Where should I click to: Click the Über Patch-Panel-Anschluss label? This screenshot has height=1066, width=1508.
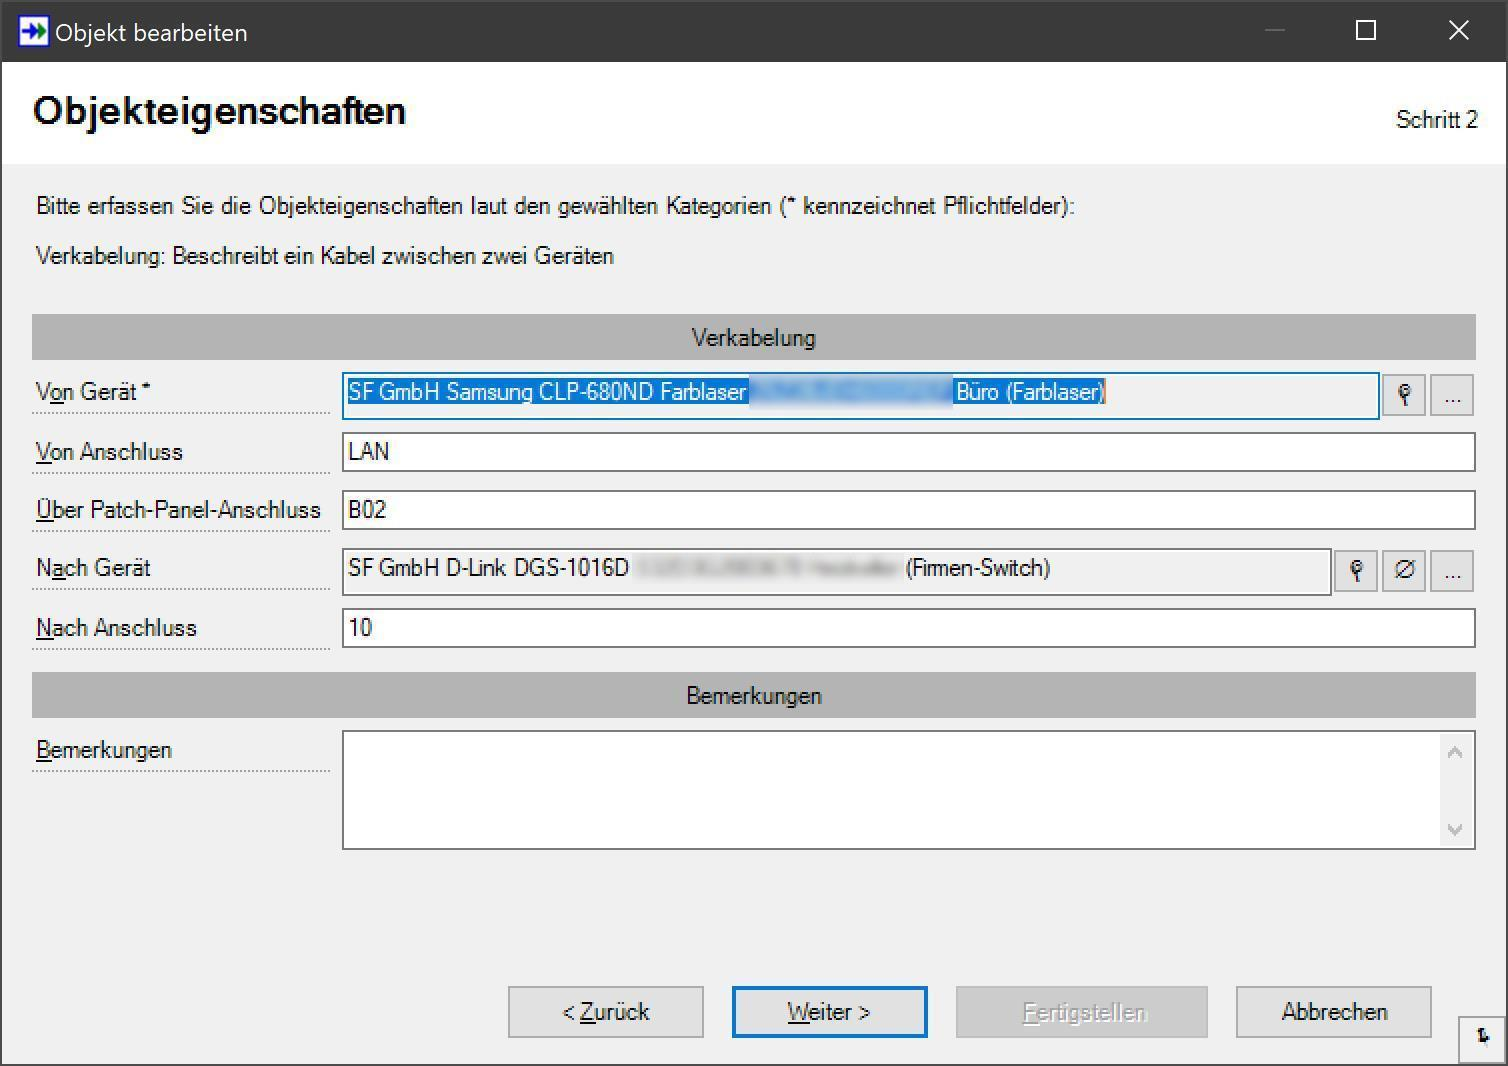178,510
